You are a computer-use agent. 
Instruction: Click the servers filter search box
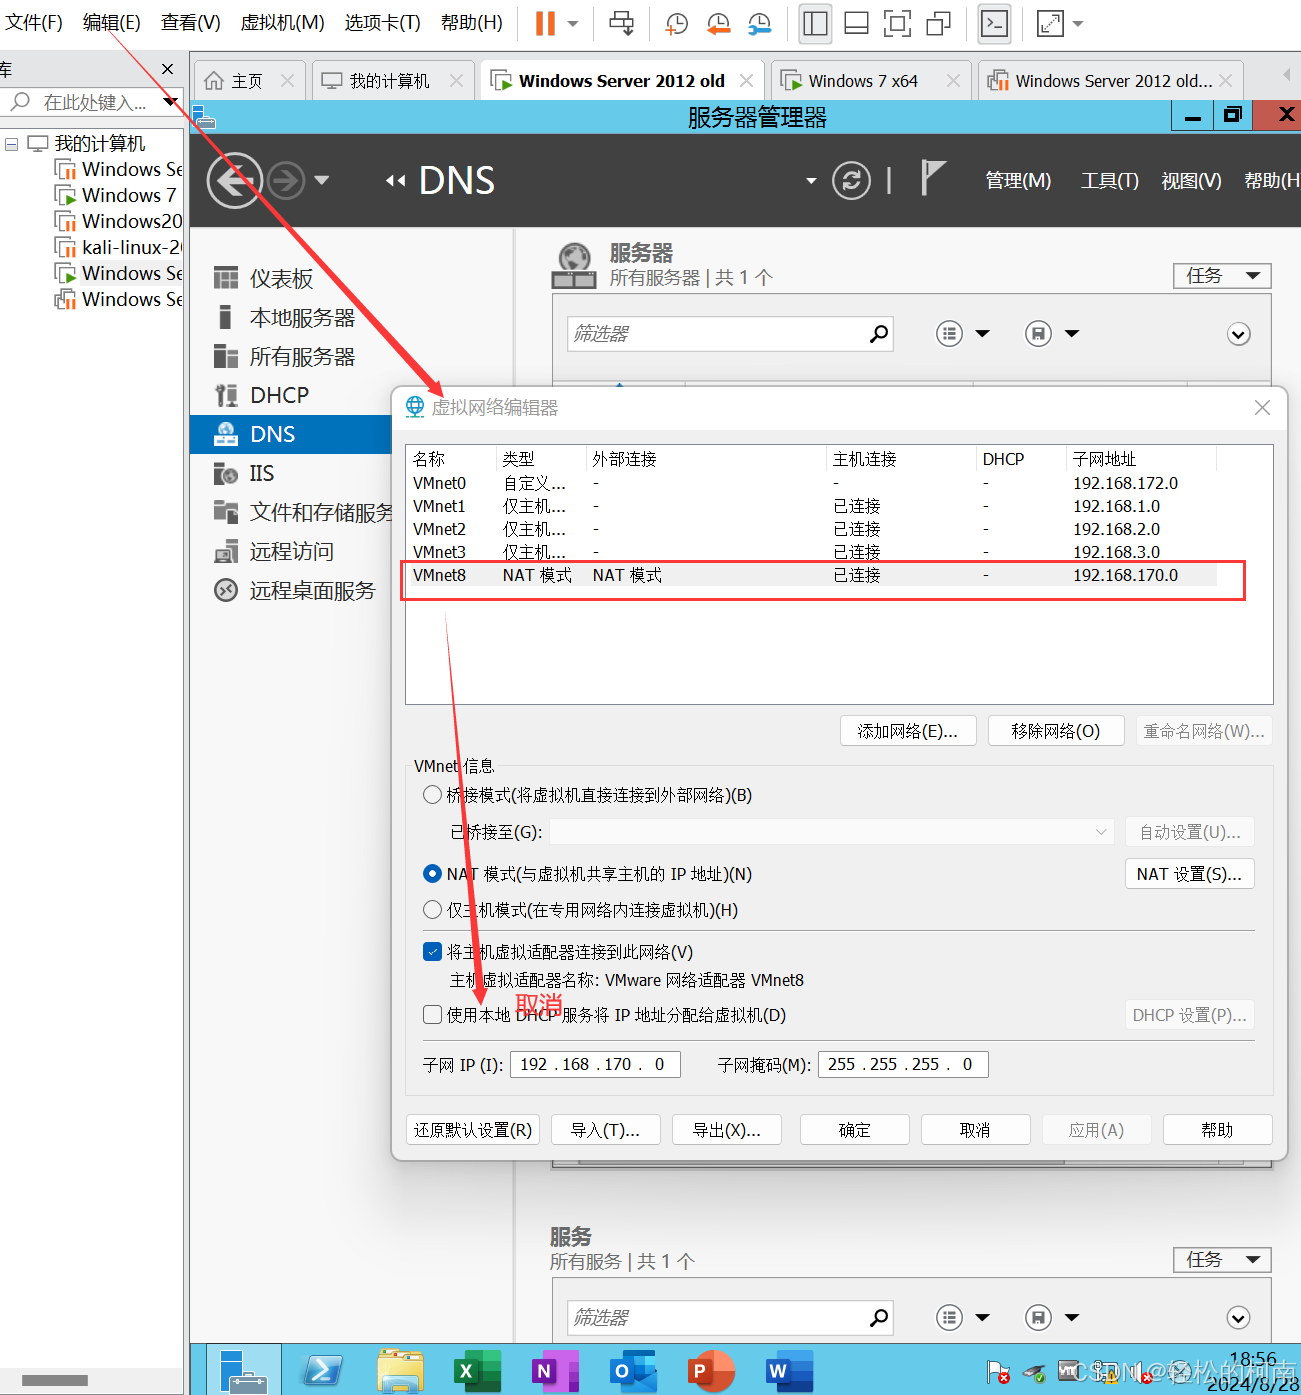(730, 334)
